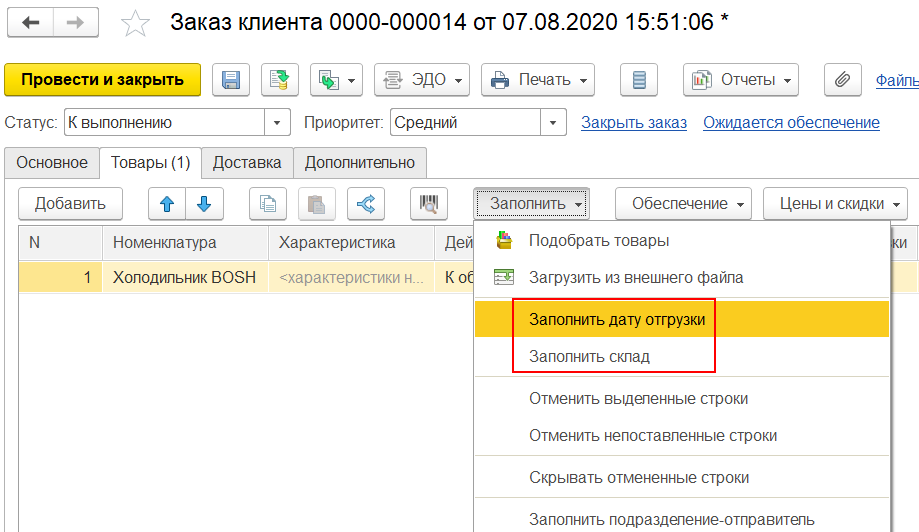Click the barcode search icon
Screen dimensions: 919x532
(429, 204)
